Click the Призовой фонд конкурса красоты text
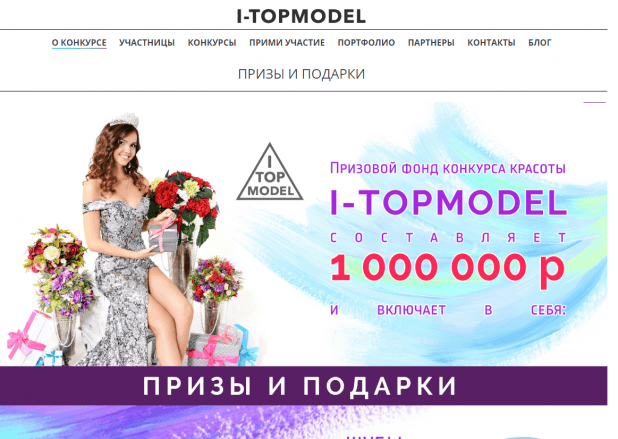618x439 pixels. pos(448,168)
